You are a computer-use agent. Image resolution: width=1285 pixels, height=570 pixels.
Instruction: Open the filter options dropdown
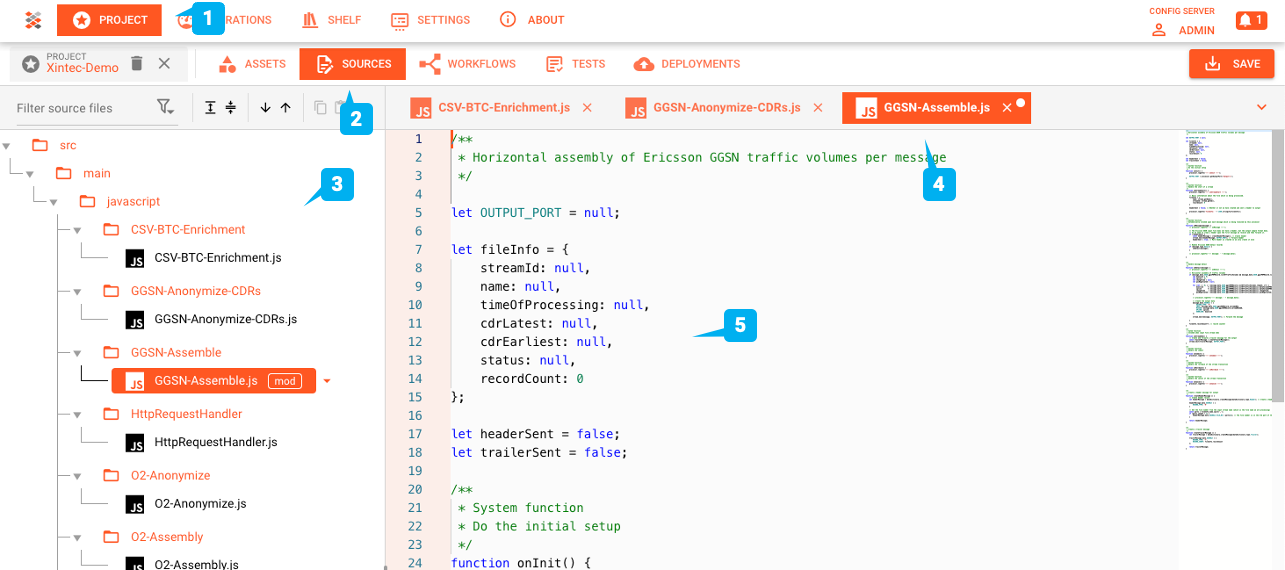(x=165, y=108)
